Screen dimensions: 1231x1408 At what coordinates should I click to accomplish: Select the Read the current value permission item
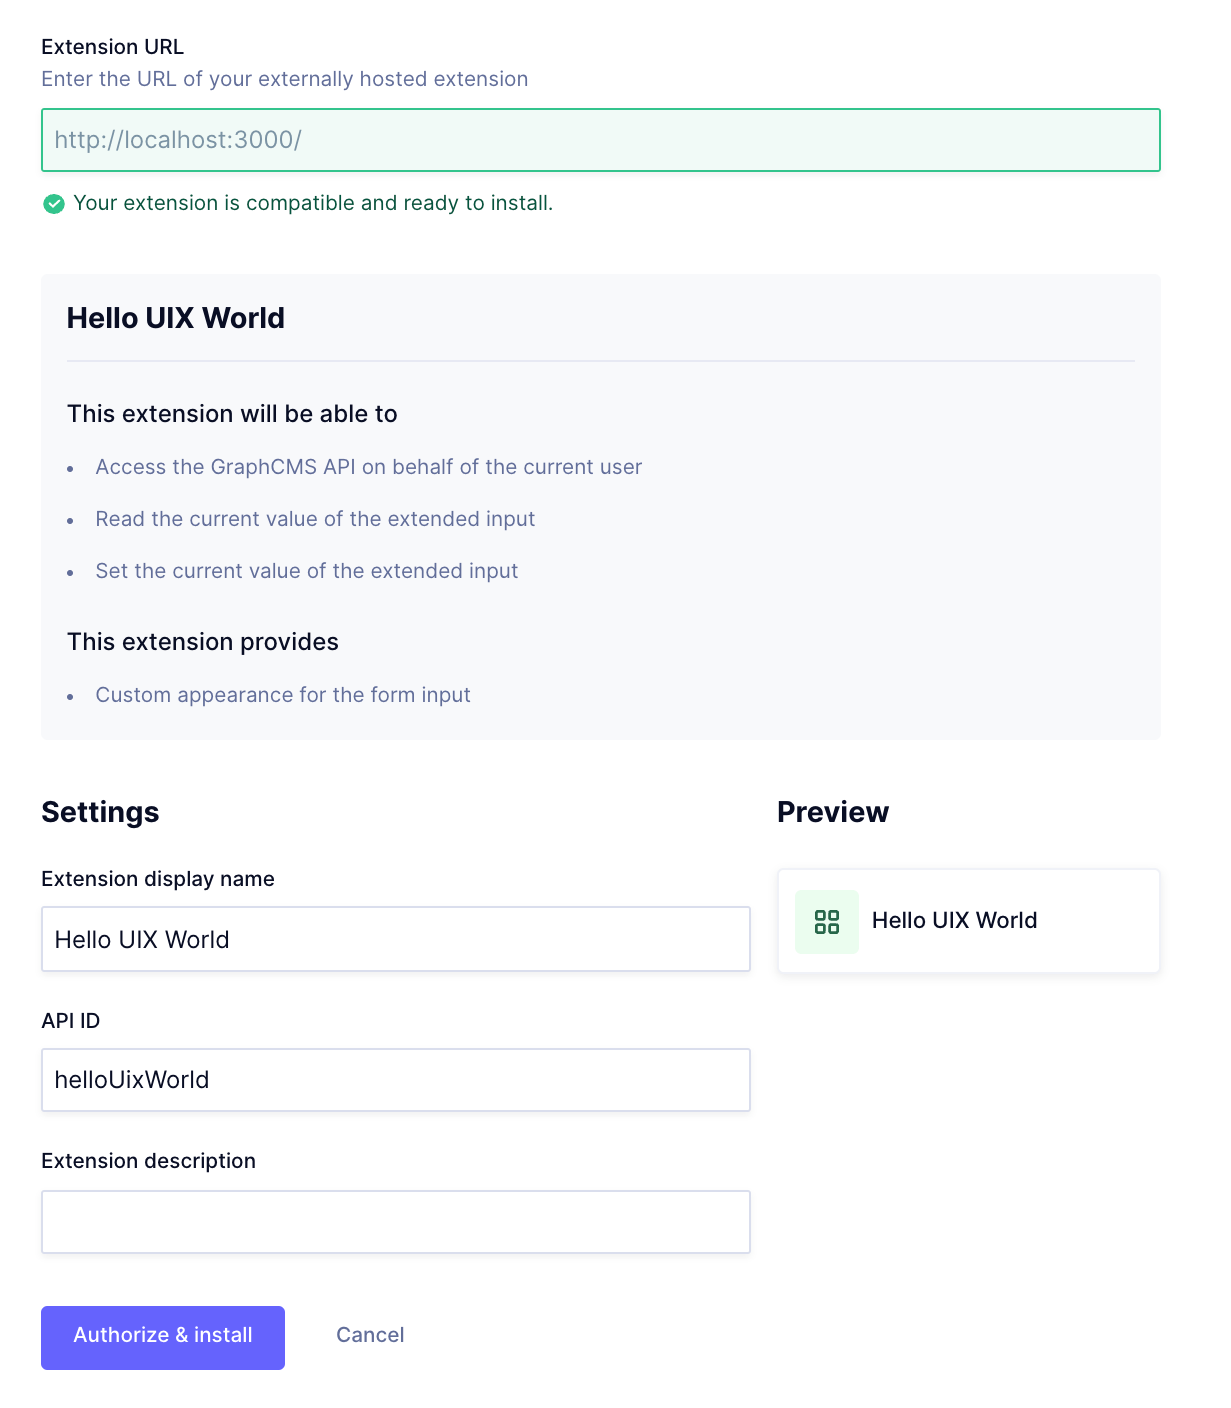coord(315,519)
